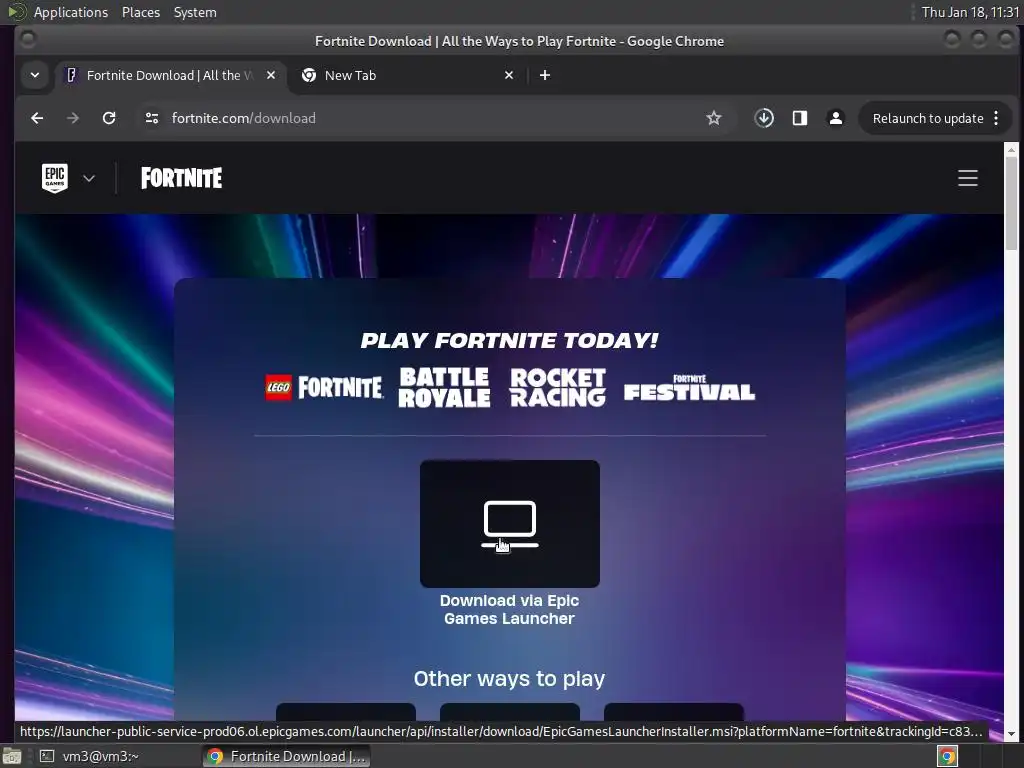Screen dimensions: 1024x768
Task: Close the Fortnite Download tab
Action: pos(271,75)
